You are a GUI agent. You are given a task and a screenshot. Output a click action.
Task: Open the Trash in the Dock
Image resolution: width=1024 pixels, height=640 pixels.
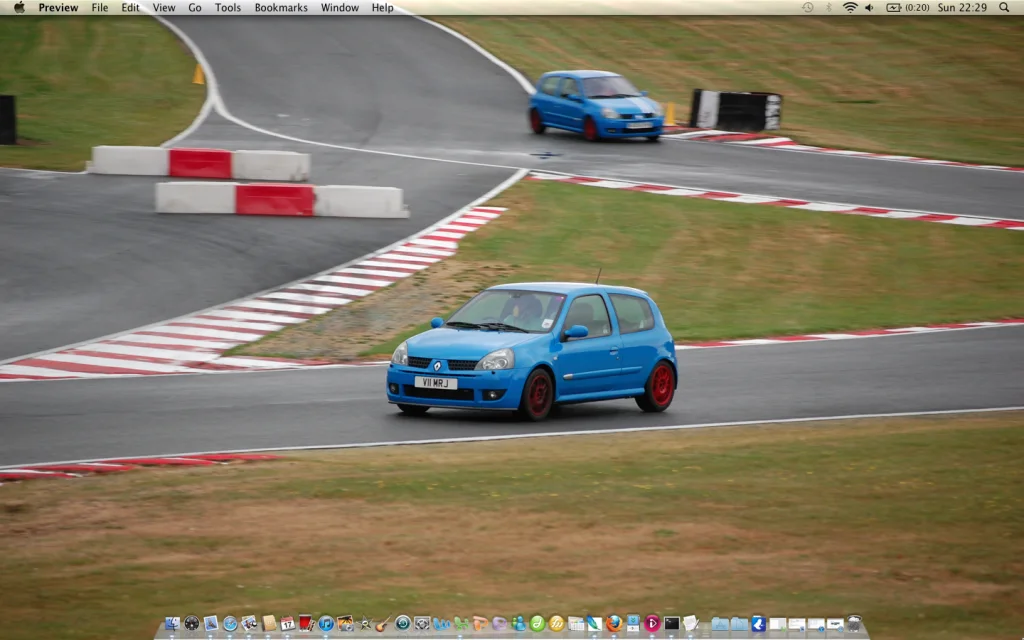854,623
